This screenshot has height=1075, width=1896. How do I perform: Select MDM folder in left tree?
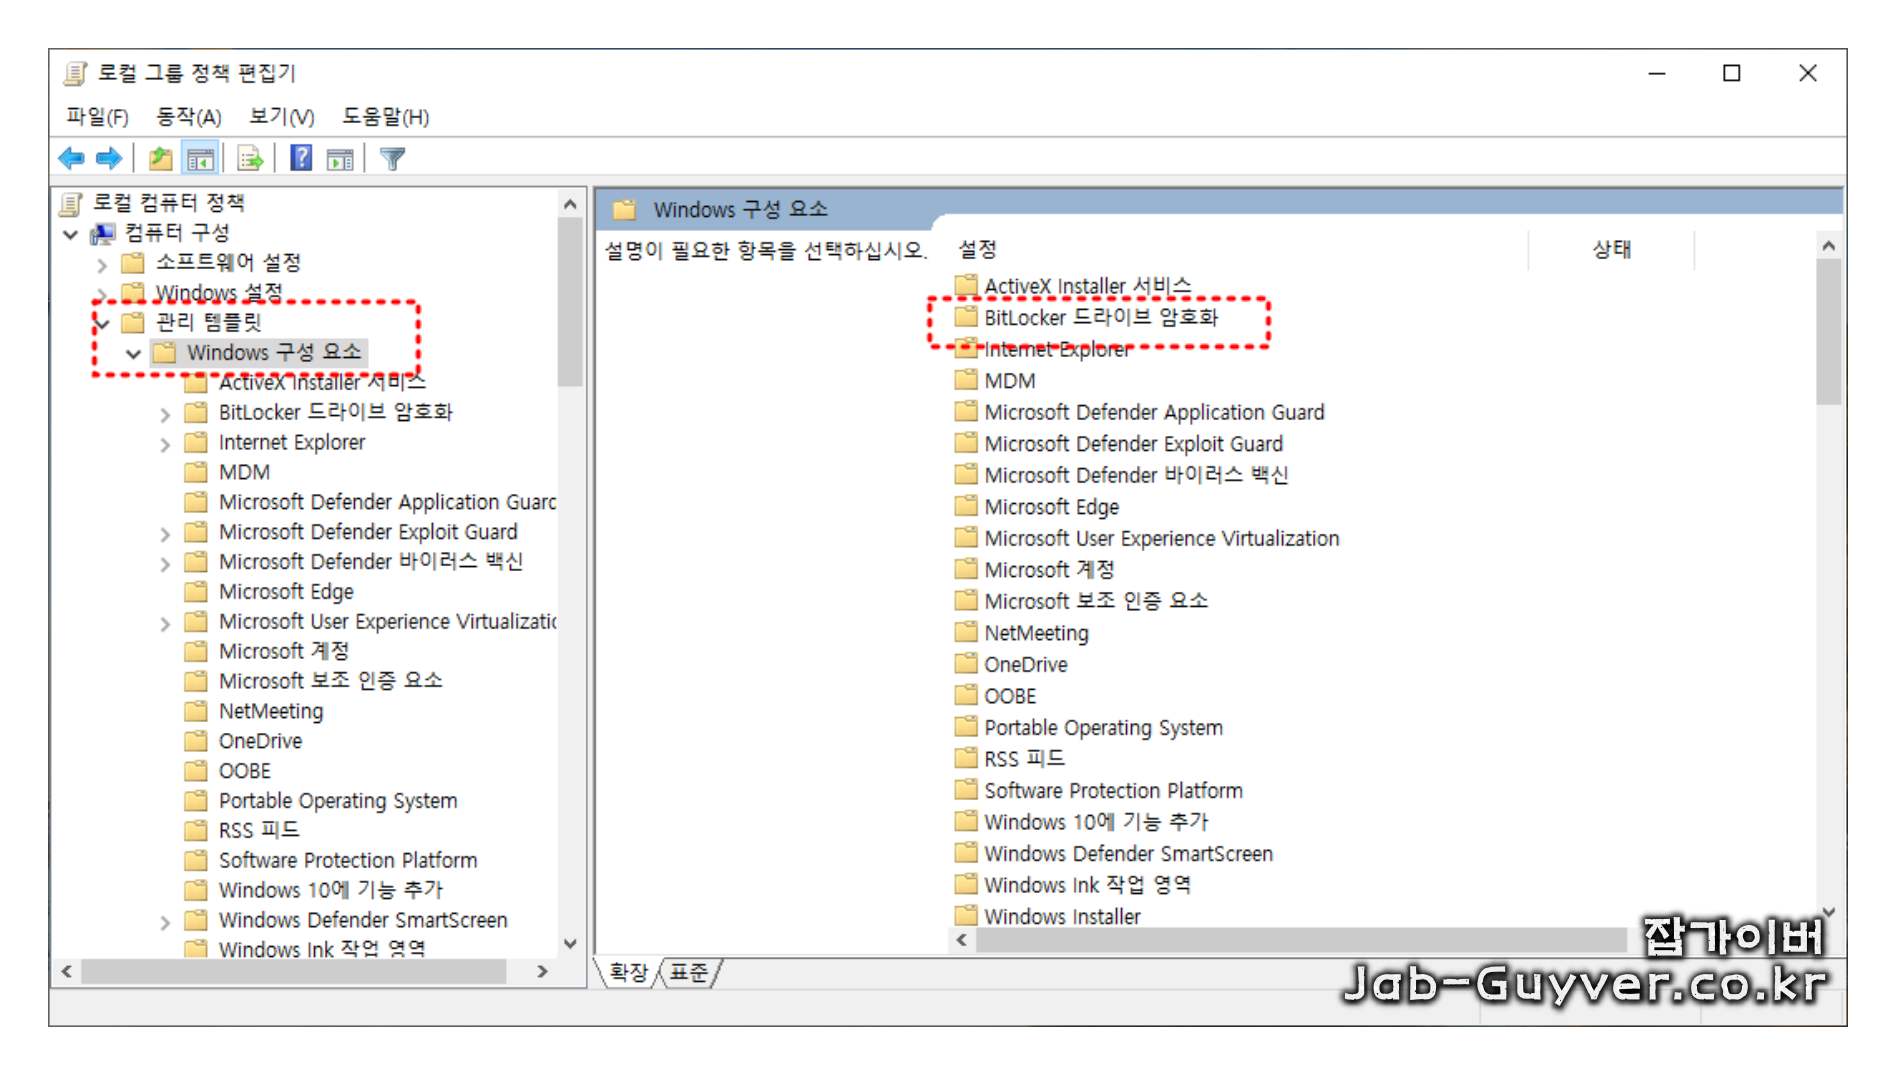[x=244, y=472]
